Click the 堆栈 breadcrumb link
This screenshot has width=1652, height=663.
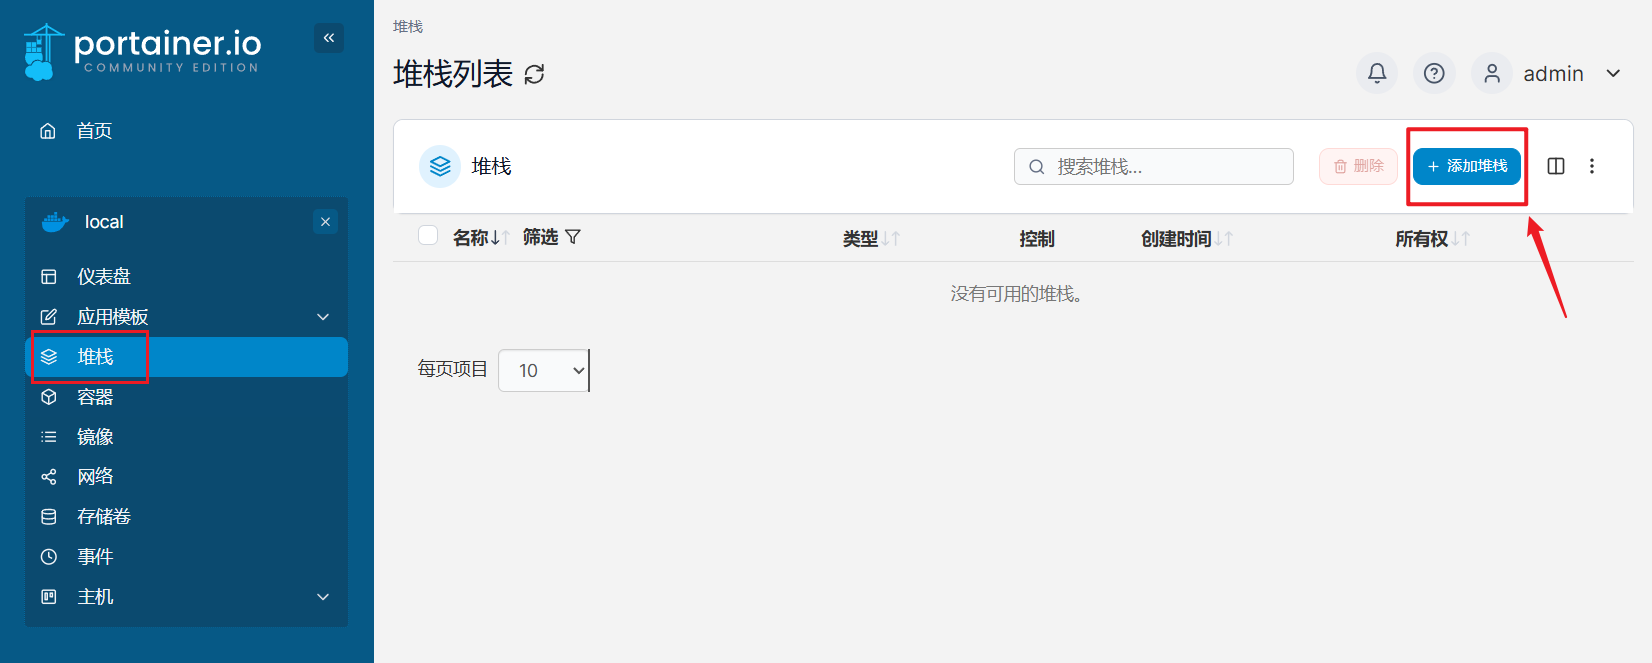(x=408, y=27)
